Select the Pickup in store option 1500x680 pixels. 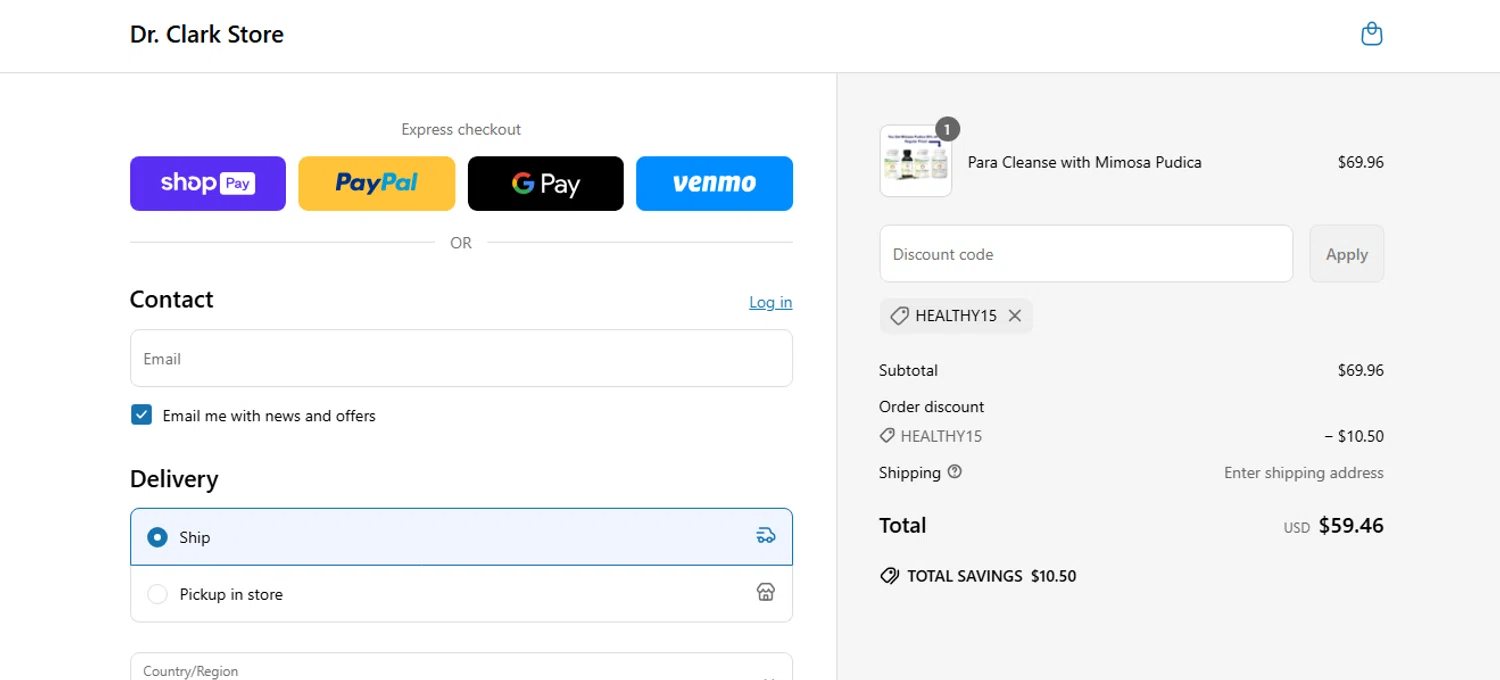click(x=461, y=594)
